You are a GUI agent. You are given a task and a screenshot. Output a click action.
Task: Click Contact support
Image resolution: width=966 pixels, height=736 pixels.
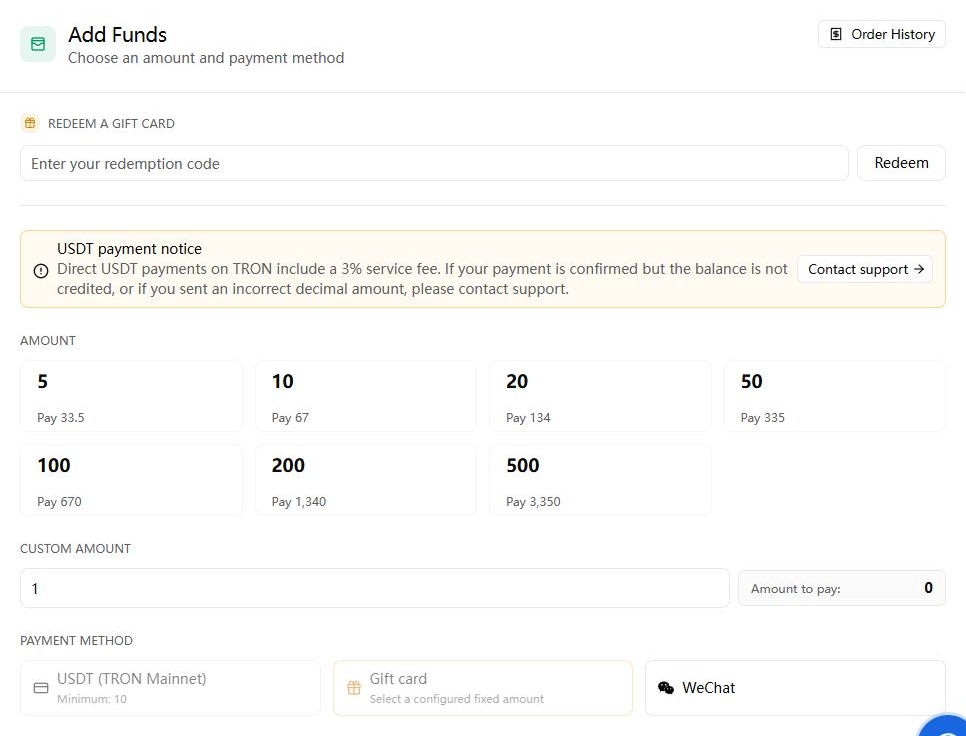865,269
